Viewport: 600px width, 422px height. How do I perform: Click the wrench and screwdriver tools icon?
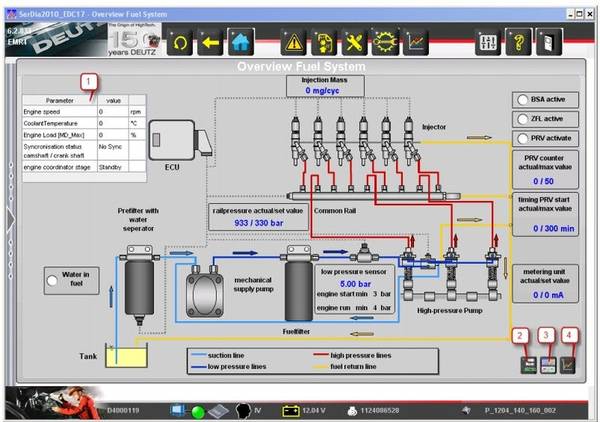pos(354,41)
